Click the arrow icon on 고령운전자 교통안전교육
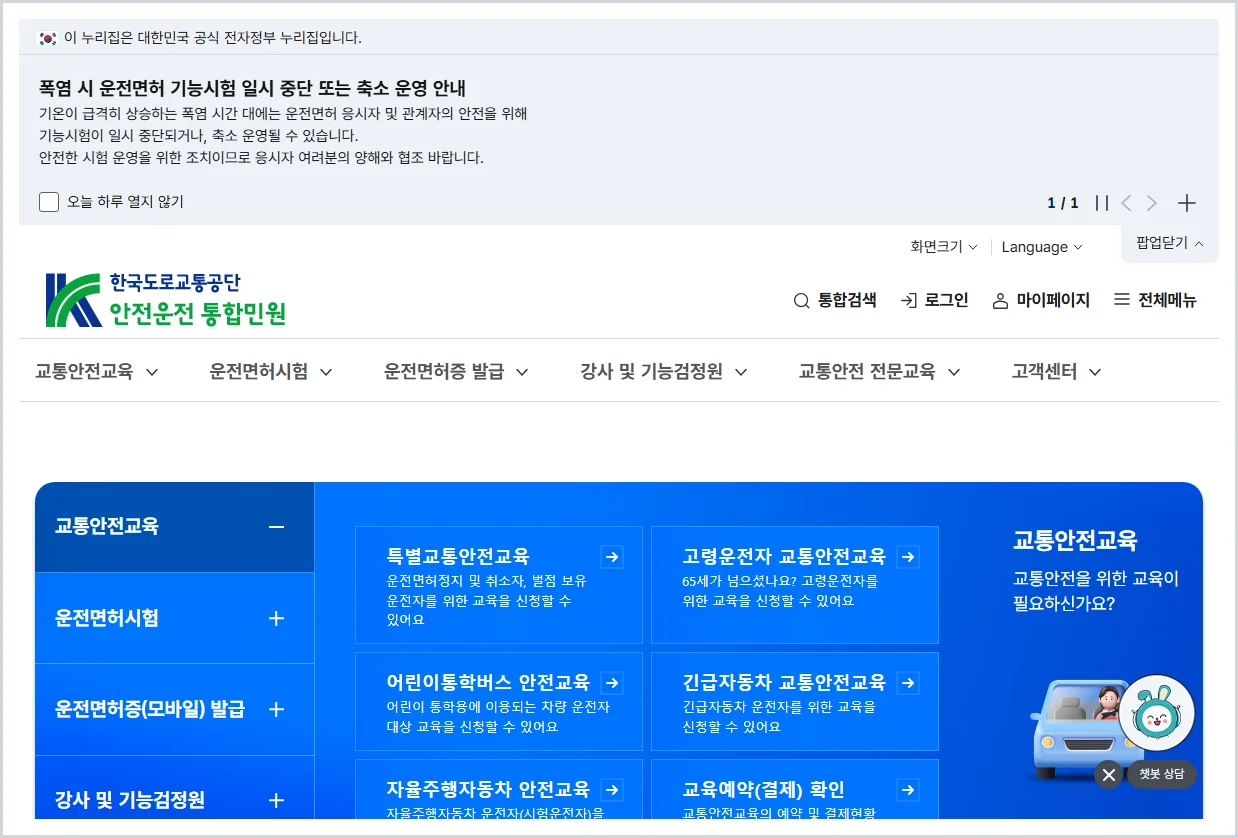The image size is (1238, 838). (908, 557)
